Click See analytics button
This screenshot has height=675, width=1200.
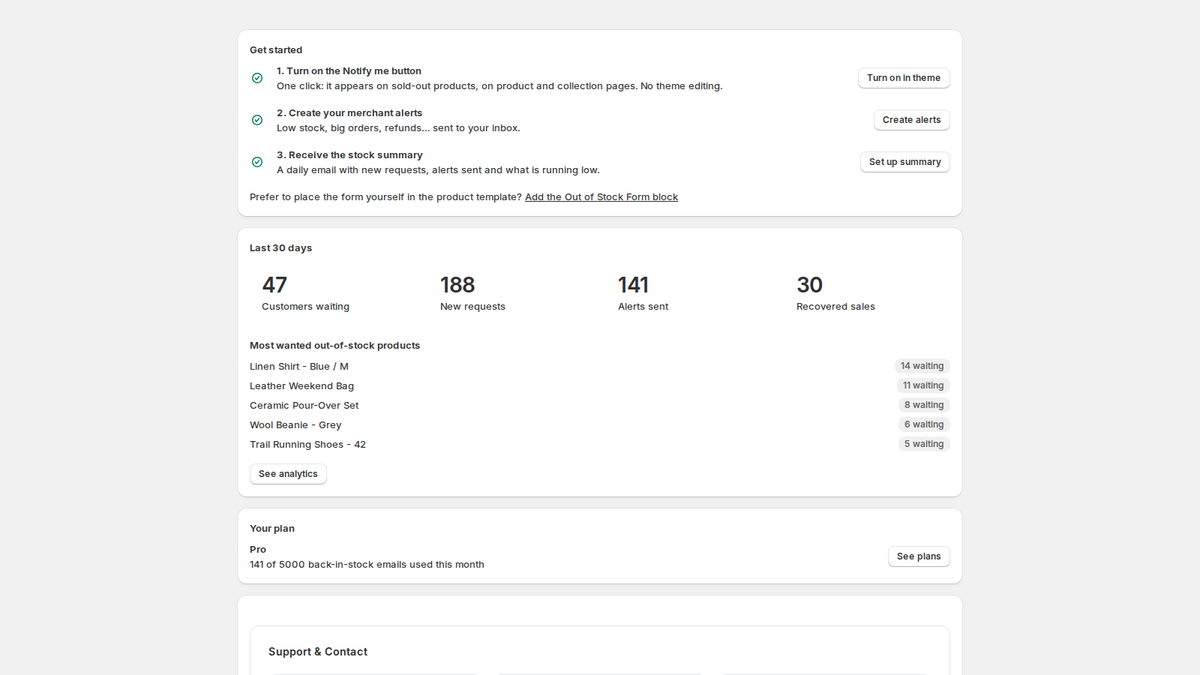click(288, 474)
